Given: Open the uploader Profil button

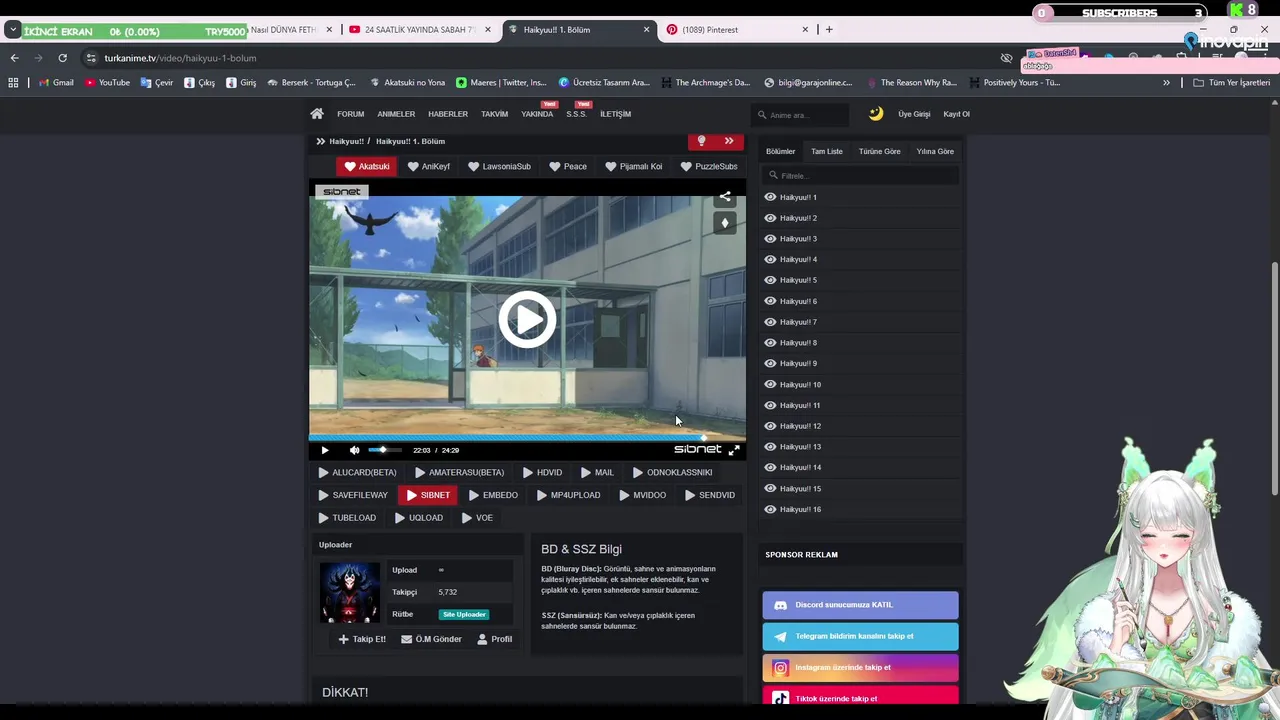Looking at the screenshot, I should coord(495,639).
